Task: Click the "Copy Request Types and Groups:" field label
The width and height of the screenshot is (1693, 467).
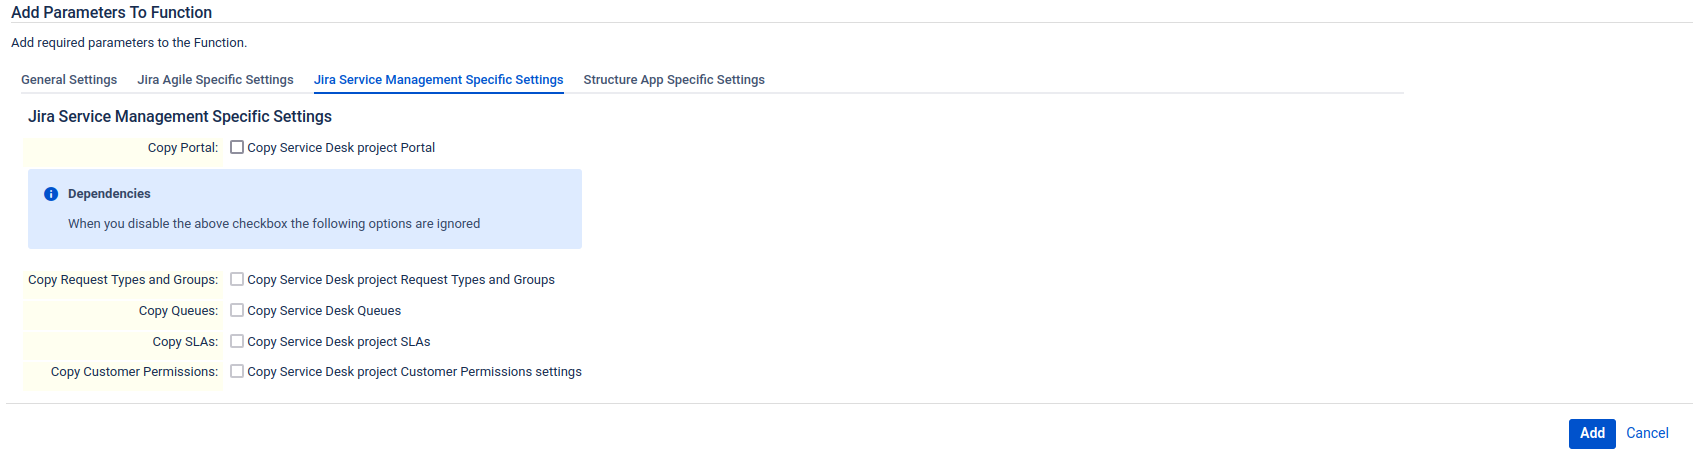Action: point(123,280)
